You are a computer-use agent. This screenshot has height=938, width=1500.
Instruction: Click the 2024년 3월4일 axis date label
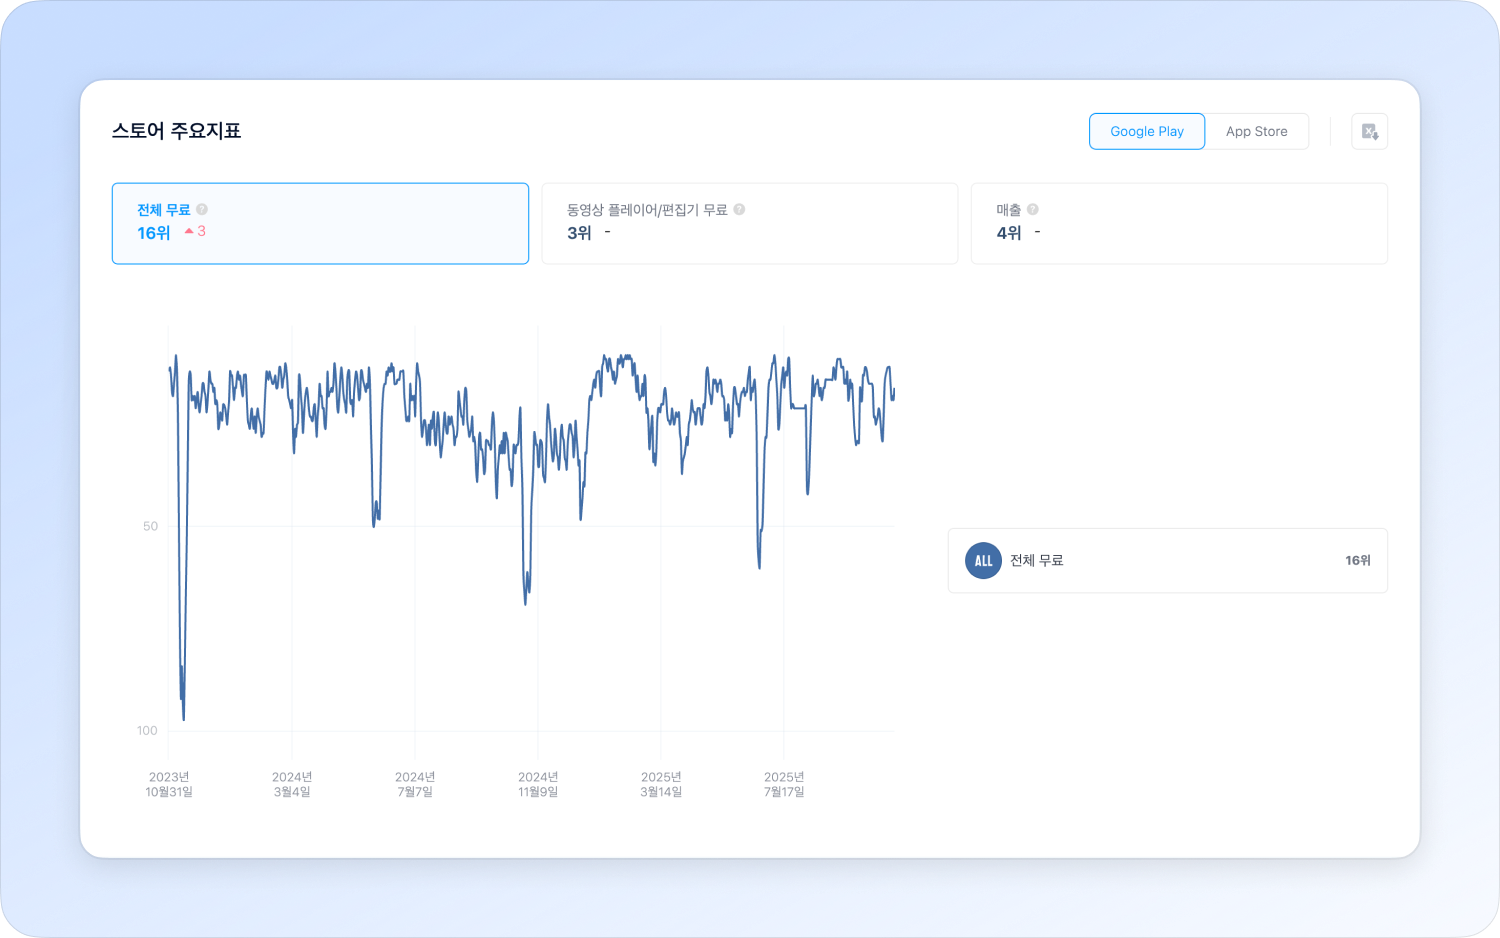292,785
